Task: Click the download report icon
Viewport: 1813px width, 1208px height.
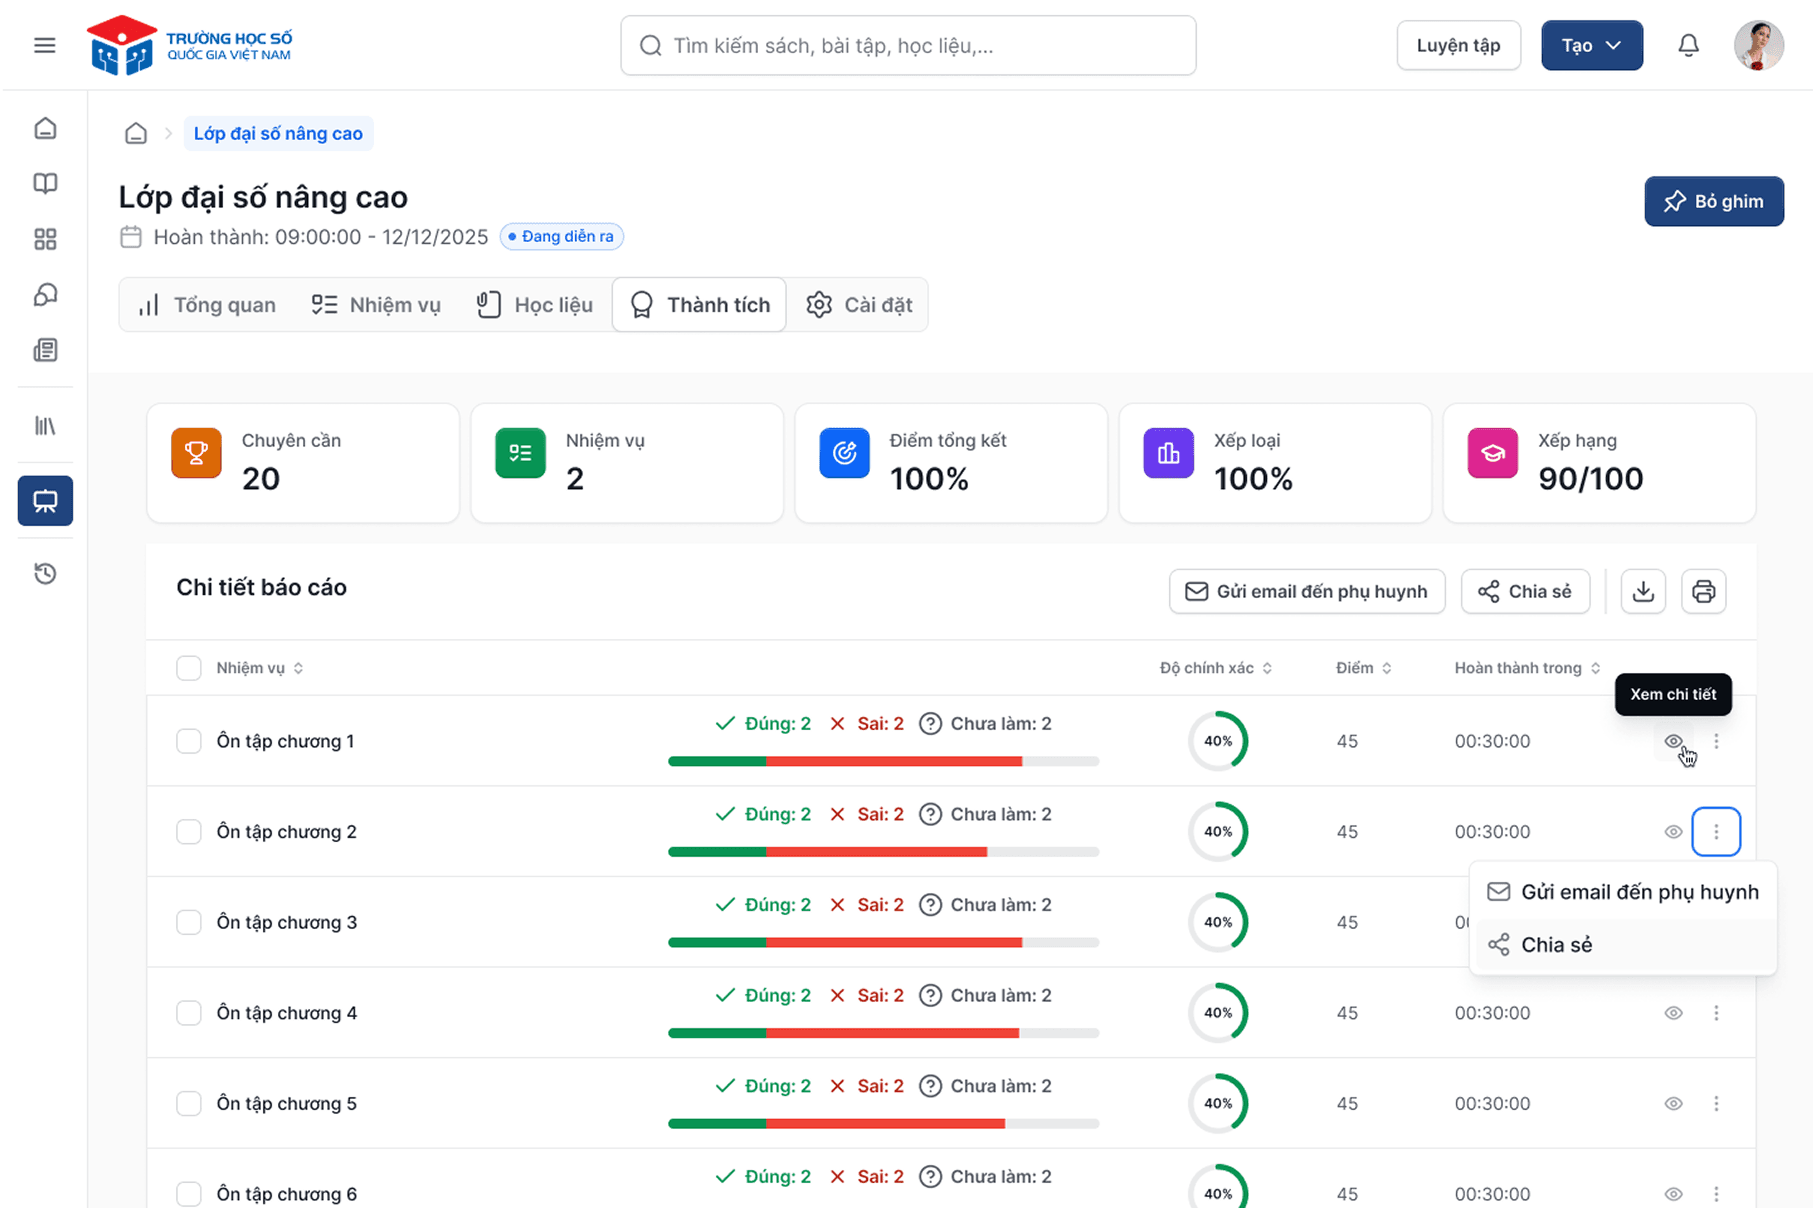Action: click(1643, 592)
